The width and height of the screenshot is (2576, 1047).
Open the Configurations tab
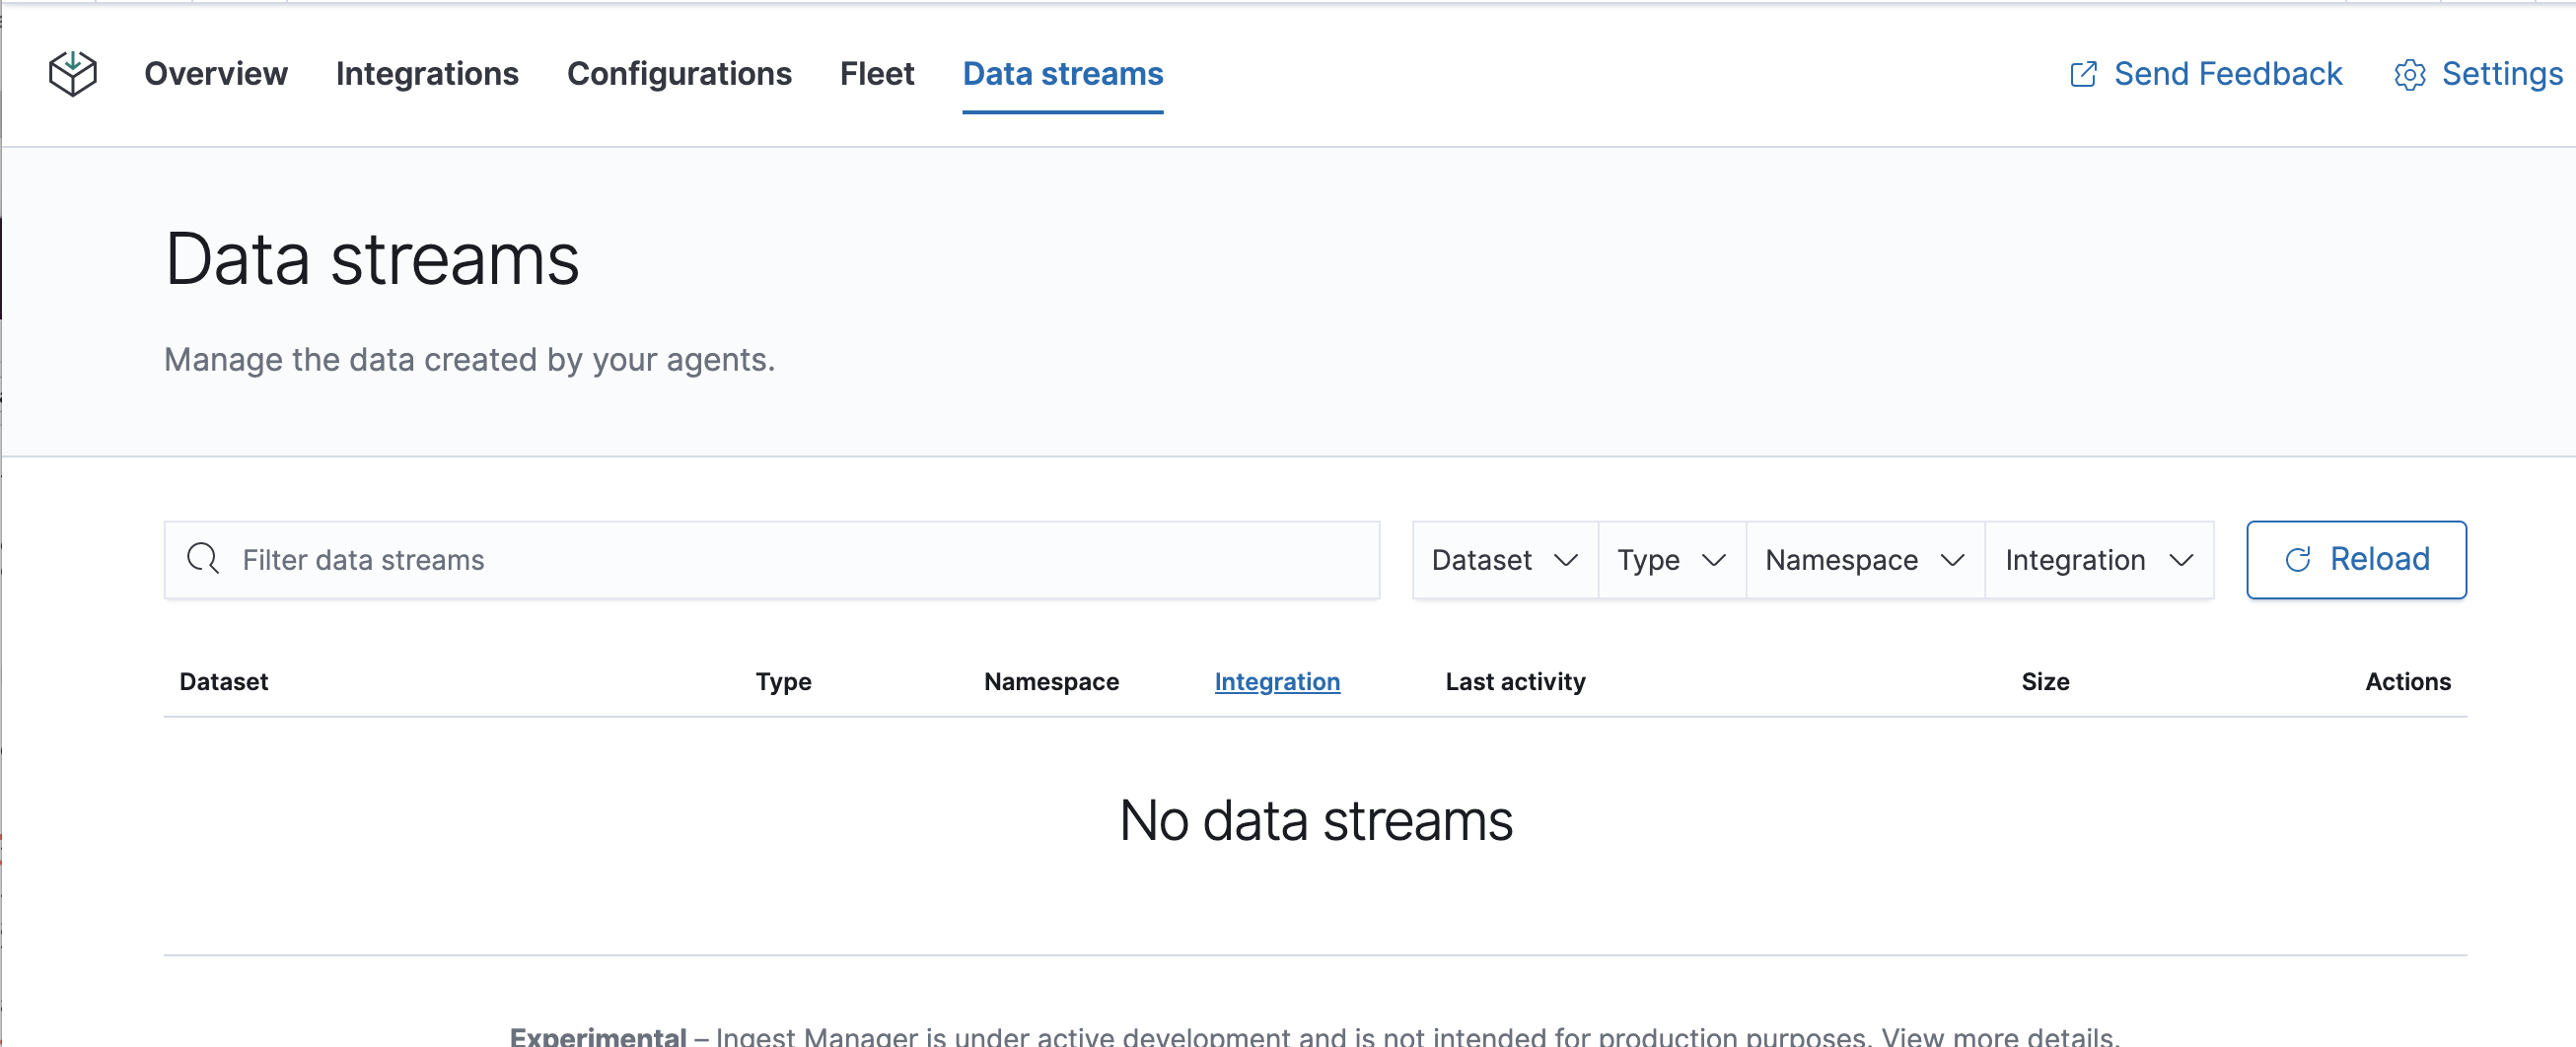click(x=679, y=73)
